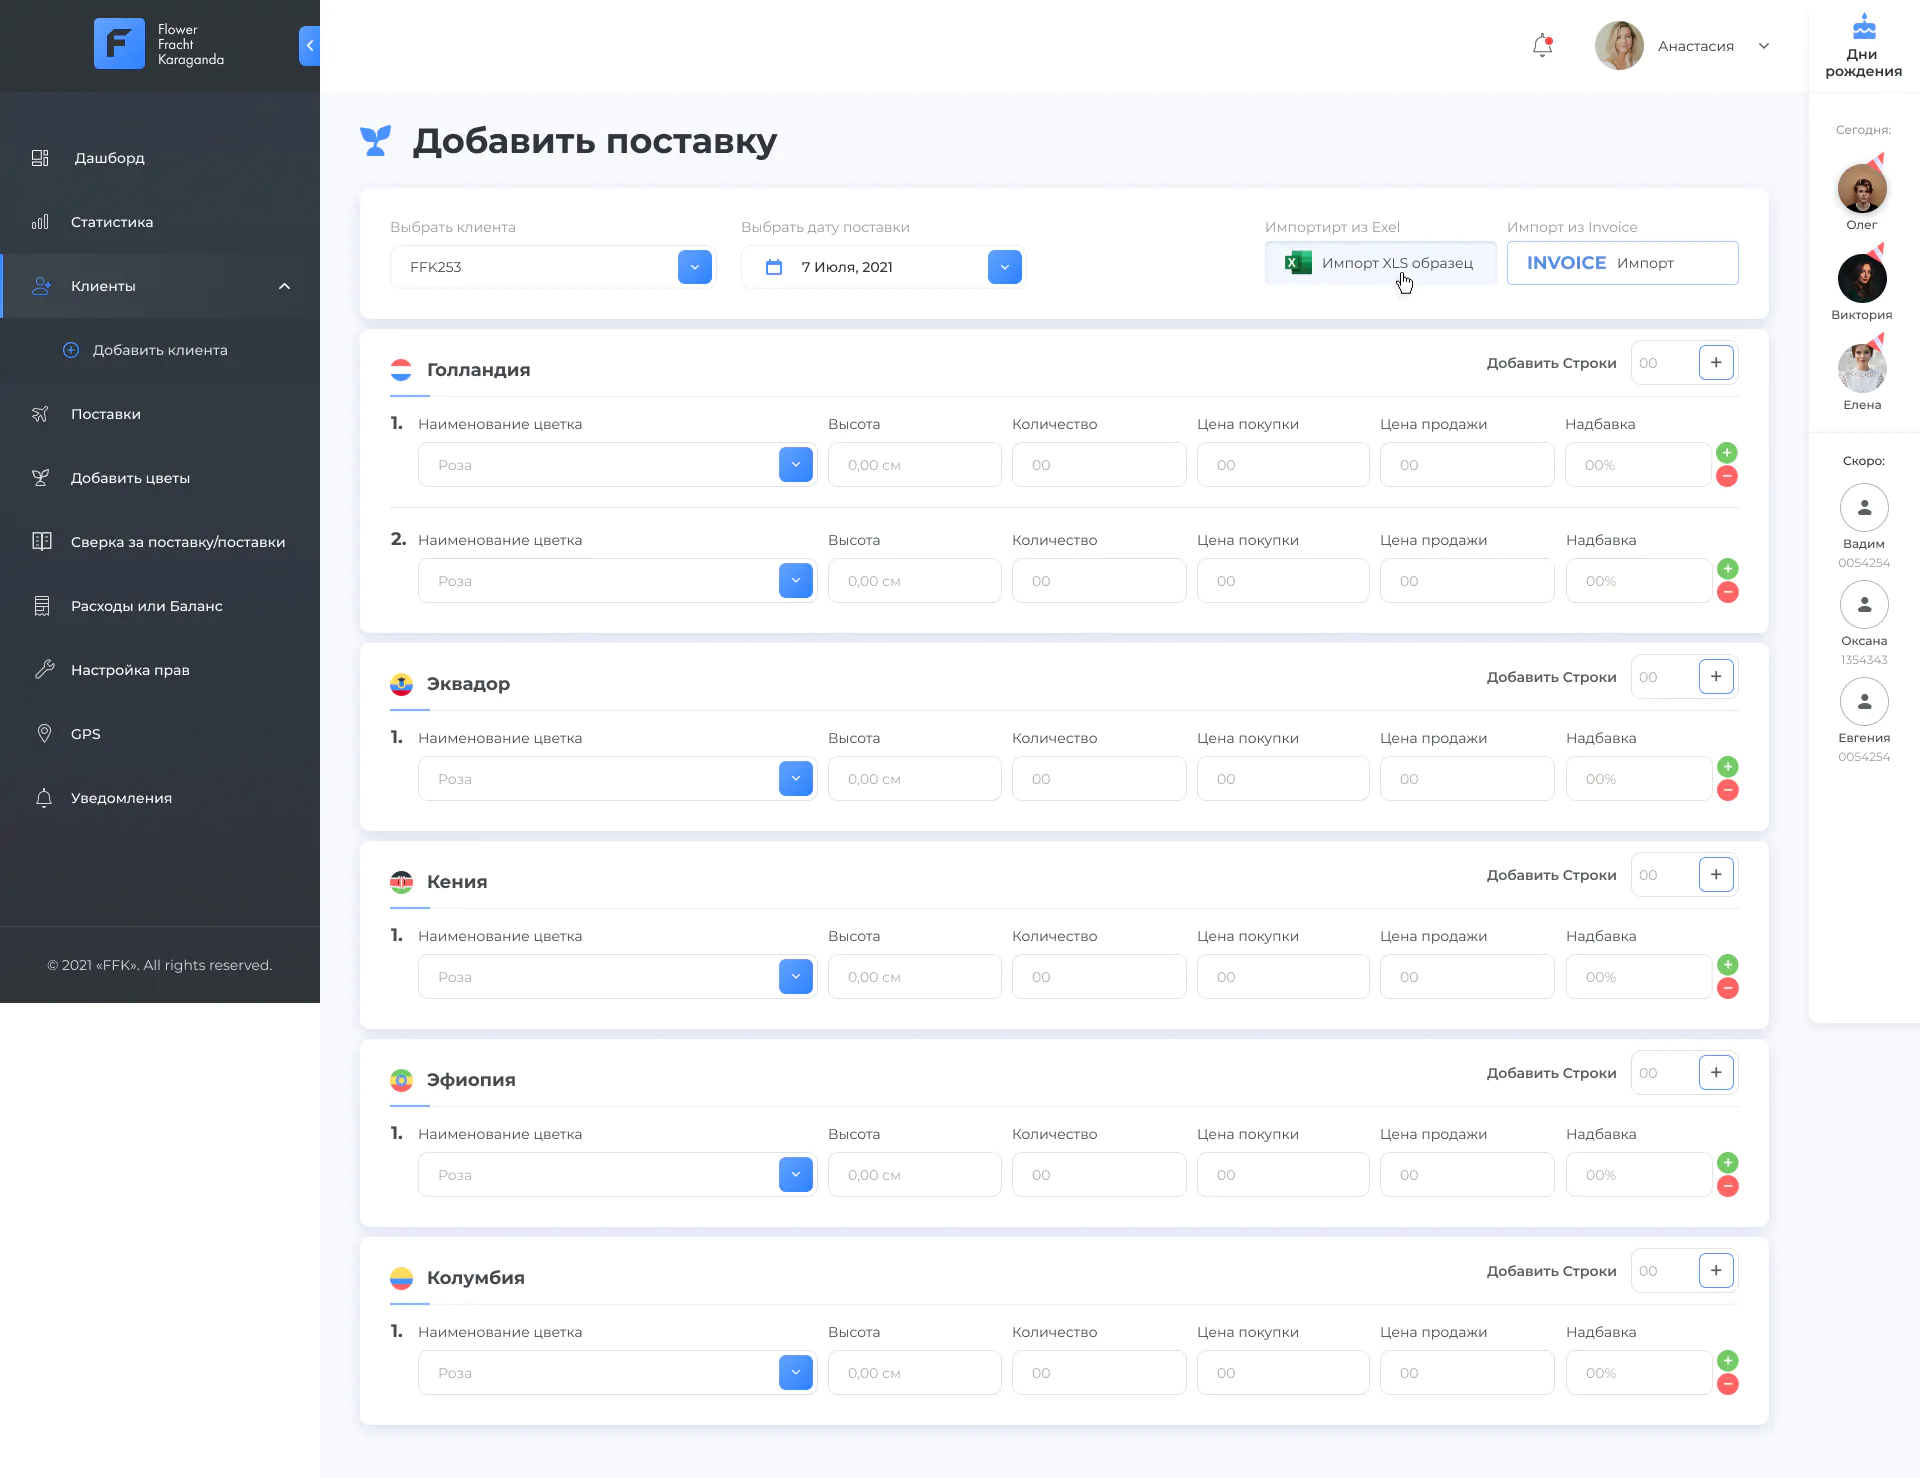Click the red remove icon on Голландия row 2
Screen dimensions: 1920x1478
1727,592
